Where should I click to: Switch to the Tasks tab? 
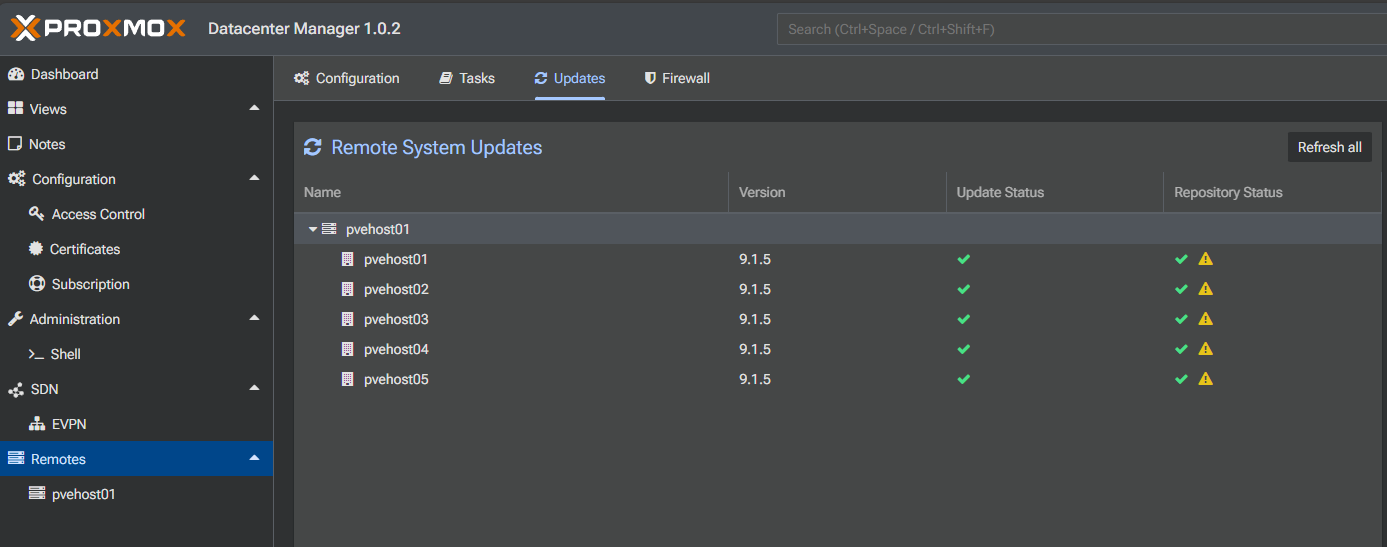pyautogui.click(x=467, y=78)
